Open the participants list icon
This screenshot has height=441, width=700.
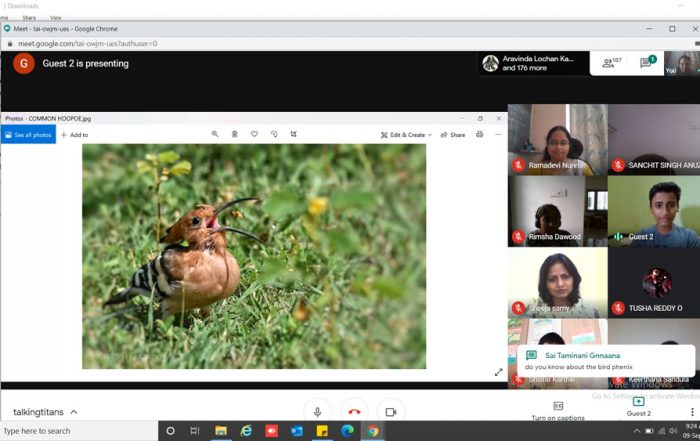coord(610,63)
